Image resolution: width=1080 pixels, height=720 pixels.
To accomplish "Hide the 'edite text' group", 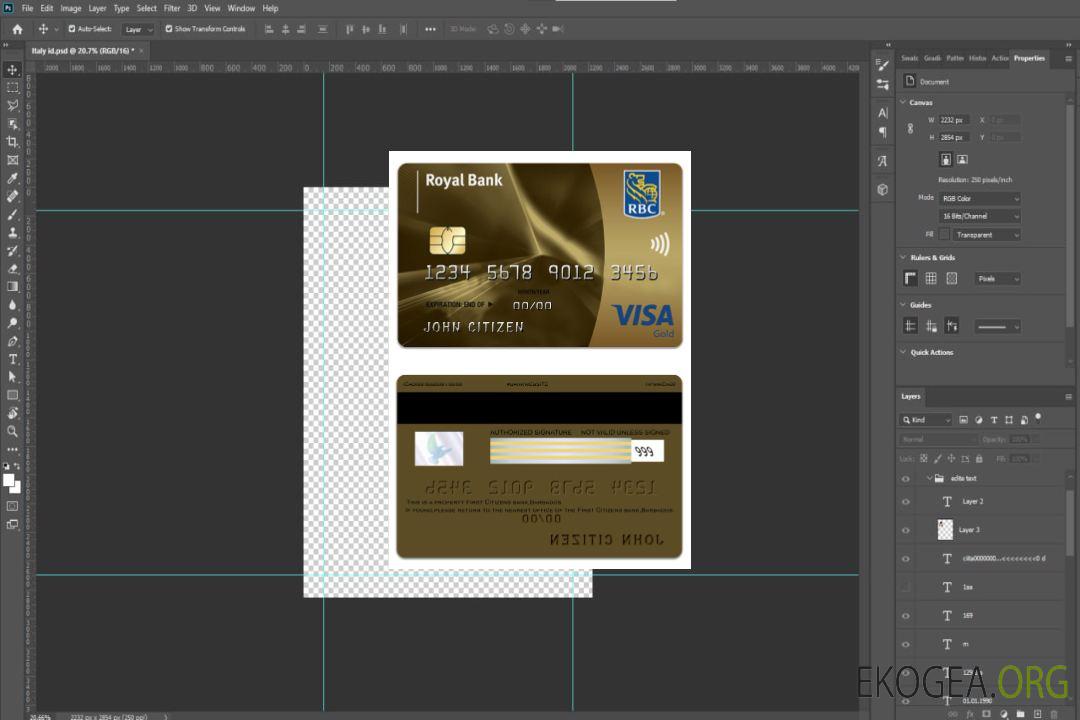I will 906,479.
